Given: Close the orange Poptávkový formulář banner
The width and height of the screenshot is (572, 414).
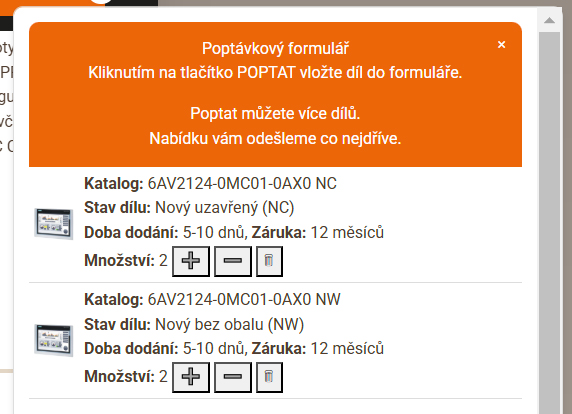Looking at the screenshot, I should 502,45.
